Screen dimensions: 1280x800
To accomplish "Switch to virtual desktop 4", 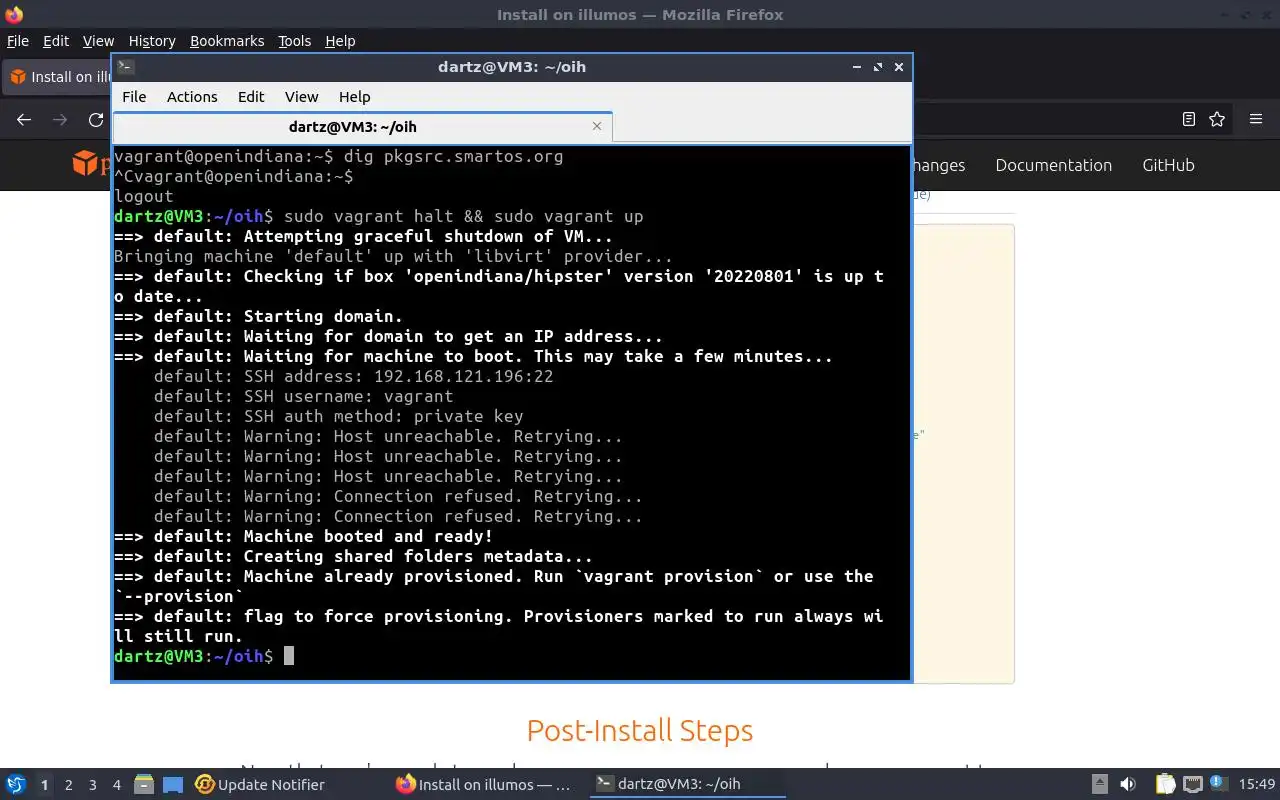I will tap(116, 785).
